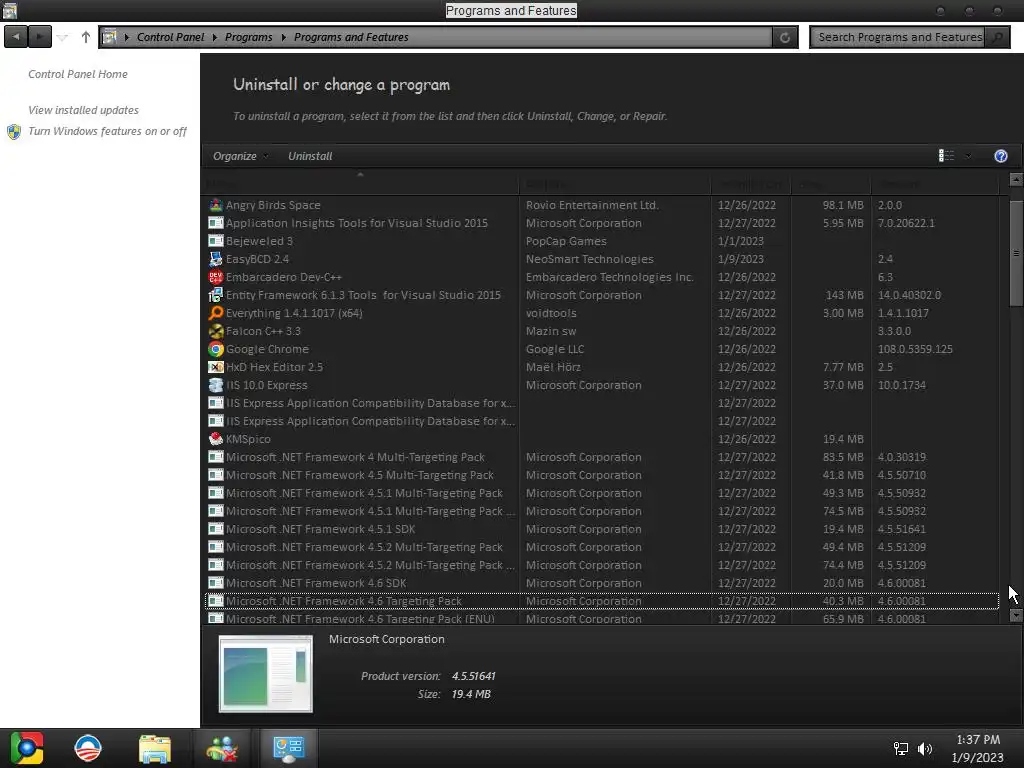The height and width of the screenshot is (768, 1024).
Task: Click the HxD Hex Editor 2.5 icon
Action: [216, 367]
